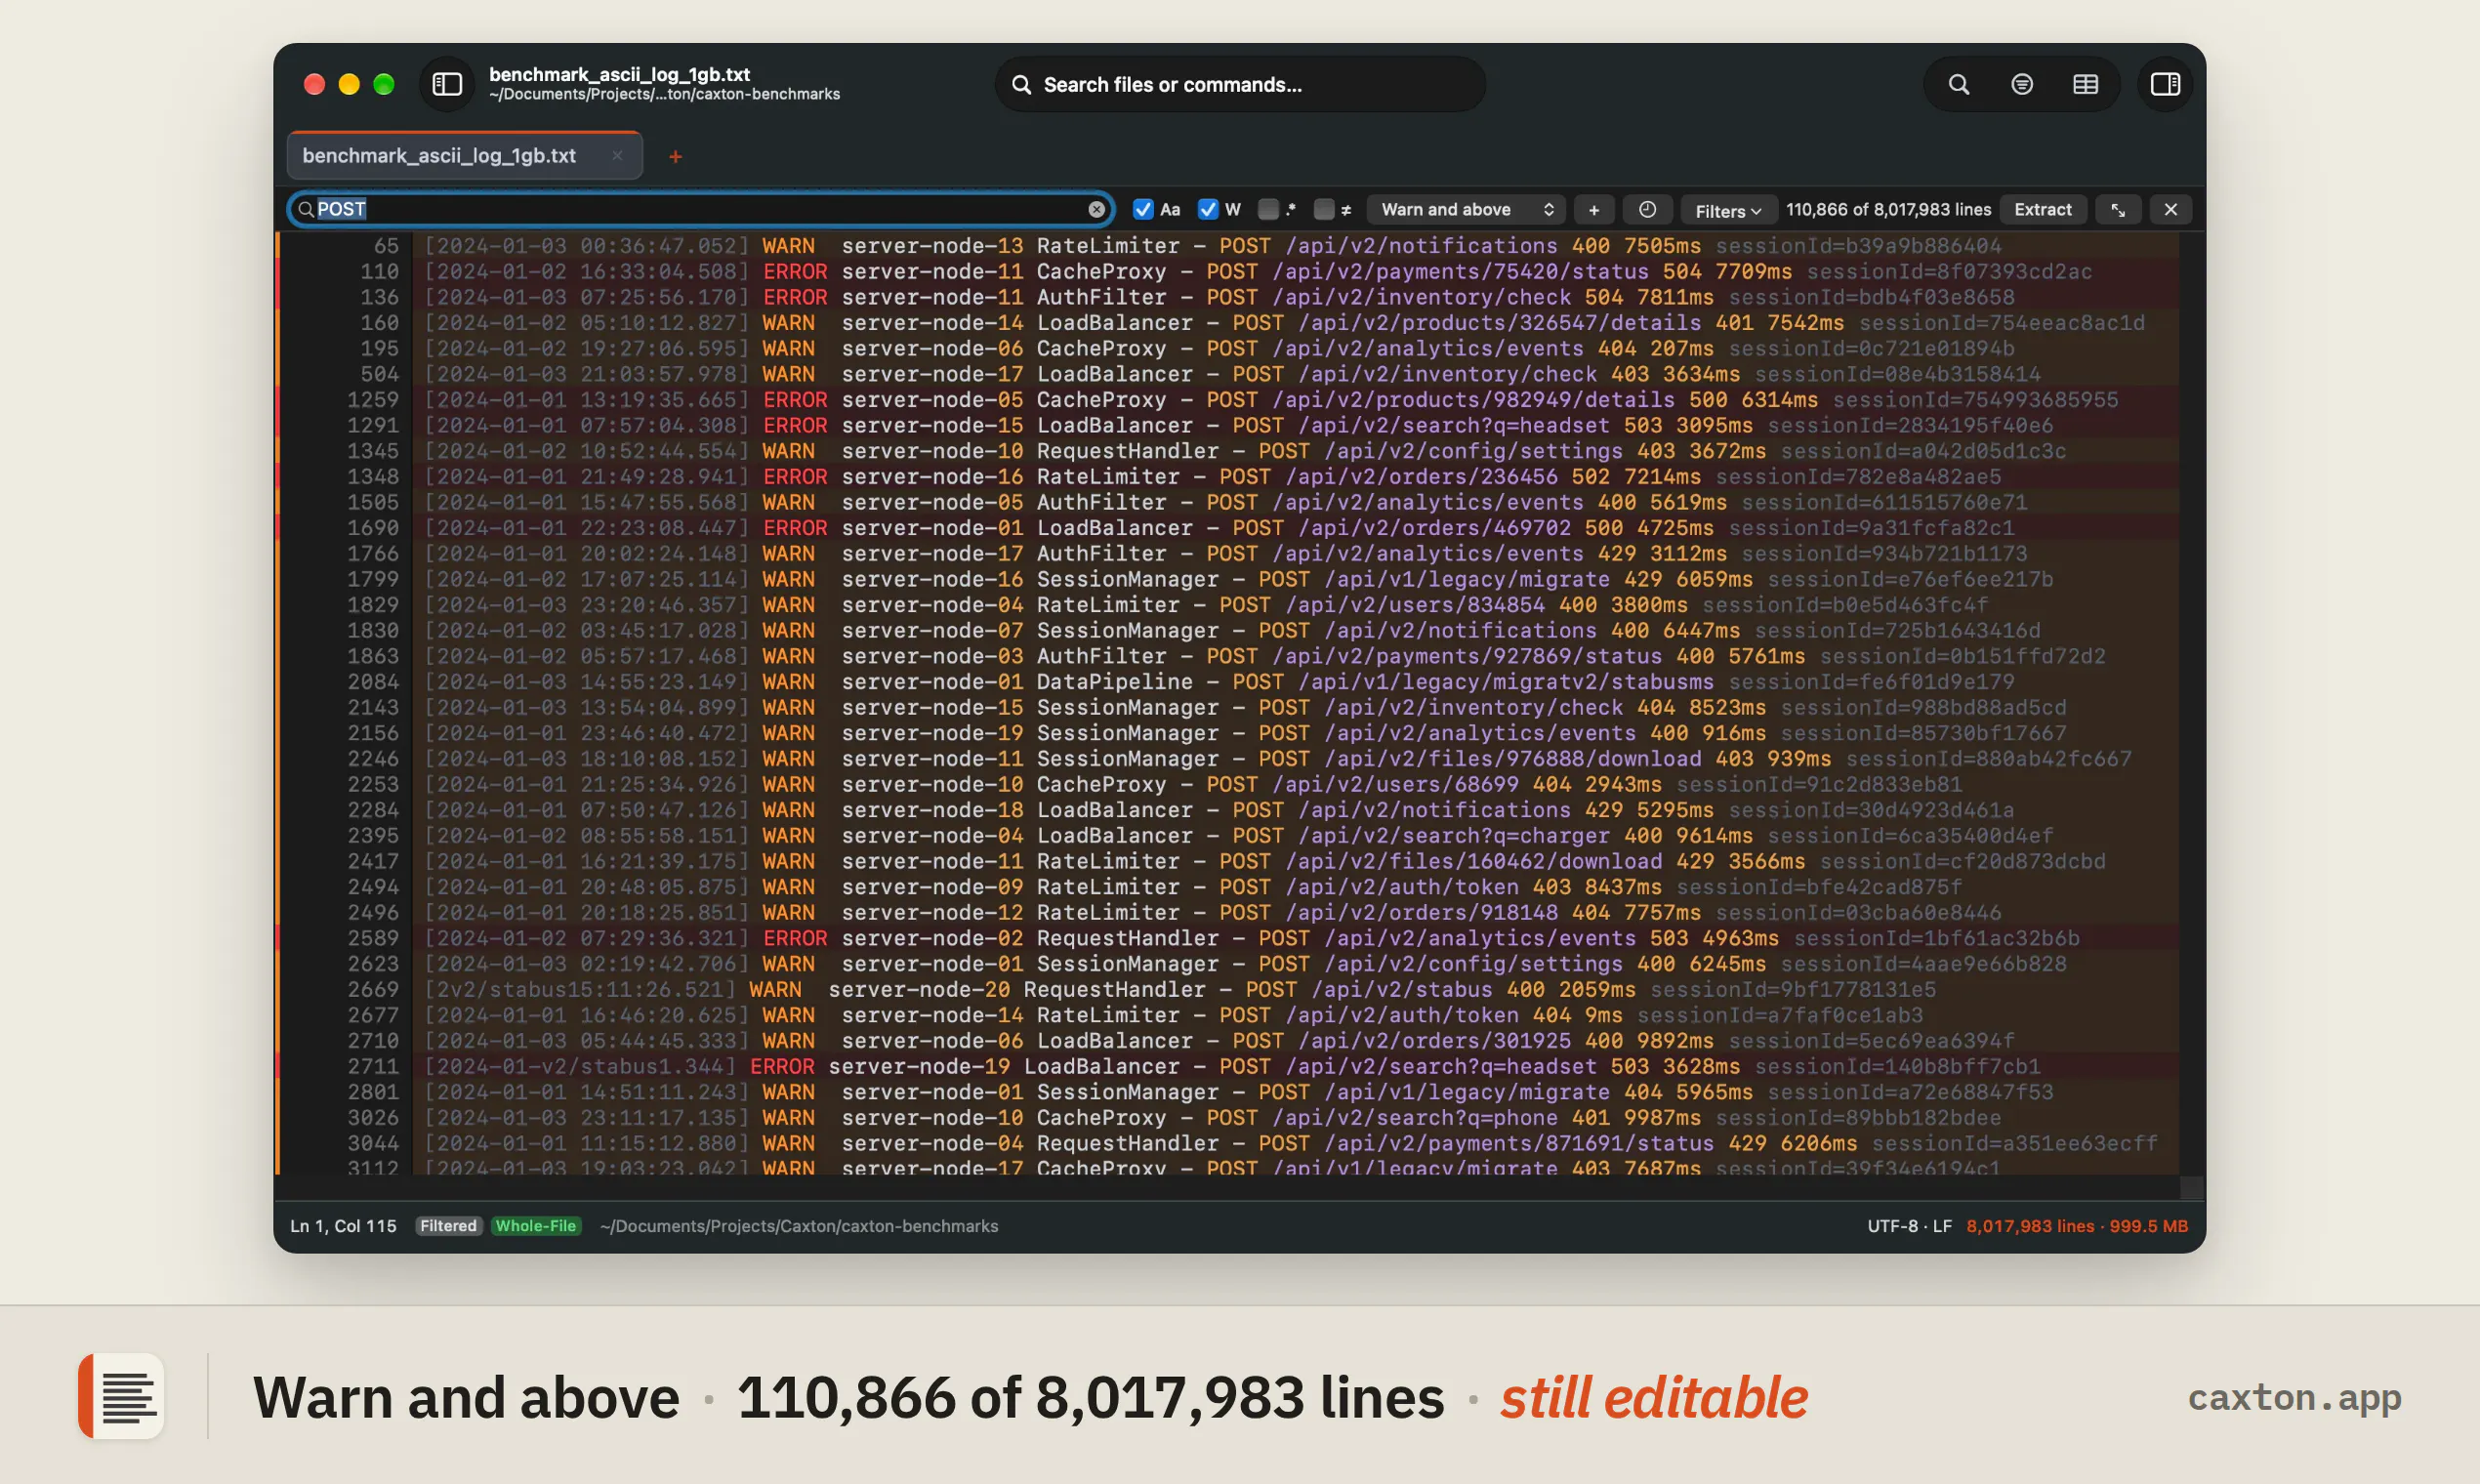
Task: Select the benchmark_ascii_log_1gb.txt tab
Action: pyautogui.click(x=464, y=156)
